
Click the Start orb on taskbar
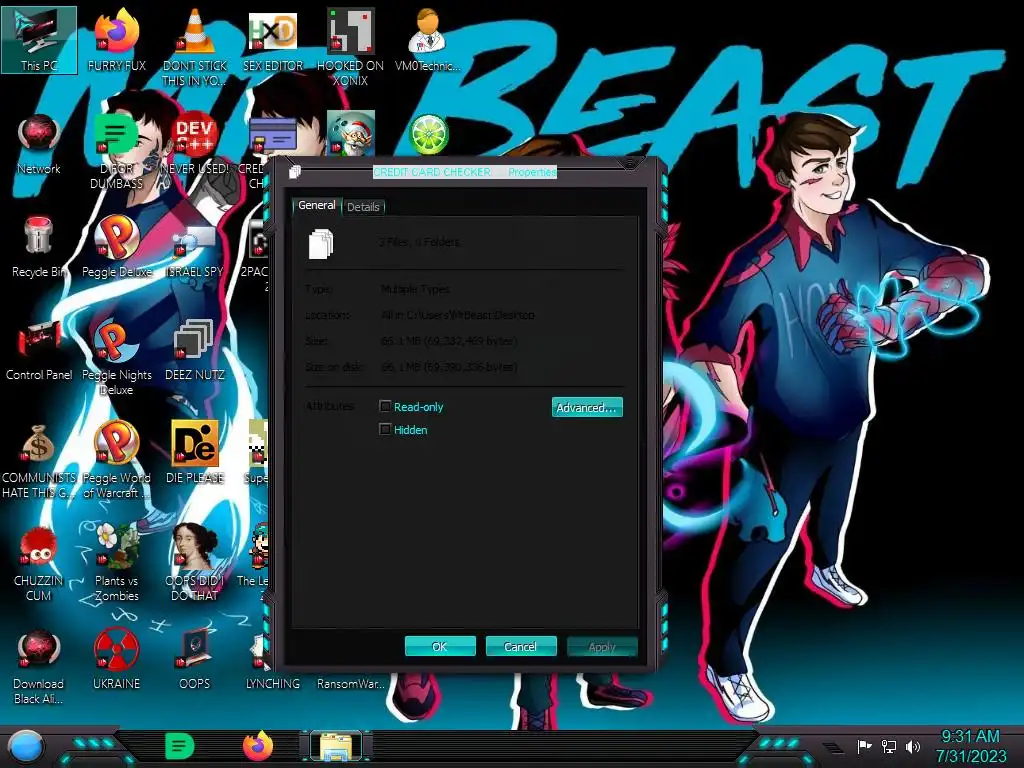(26, 747)
